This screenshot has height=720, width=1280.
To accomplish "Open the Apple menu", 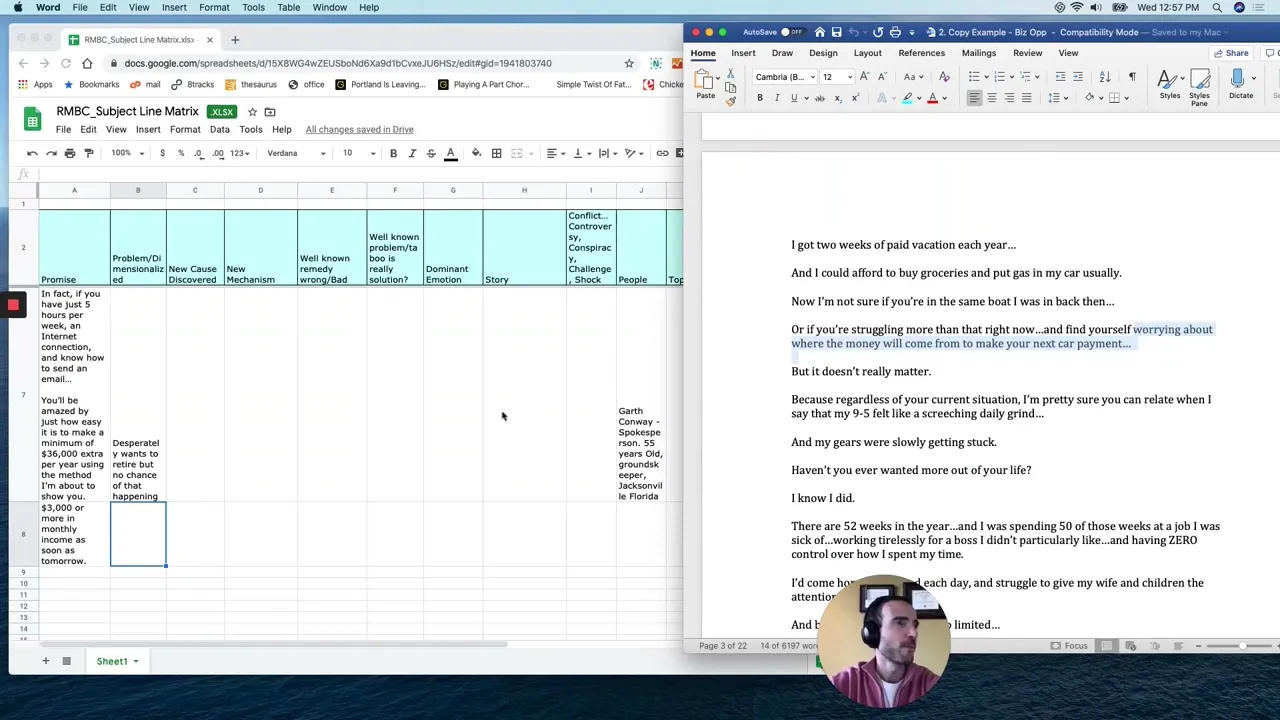I will click(x=17, y=7).
